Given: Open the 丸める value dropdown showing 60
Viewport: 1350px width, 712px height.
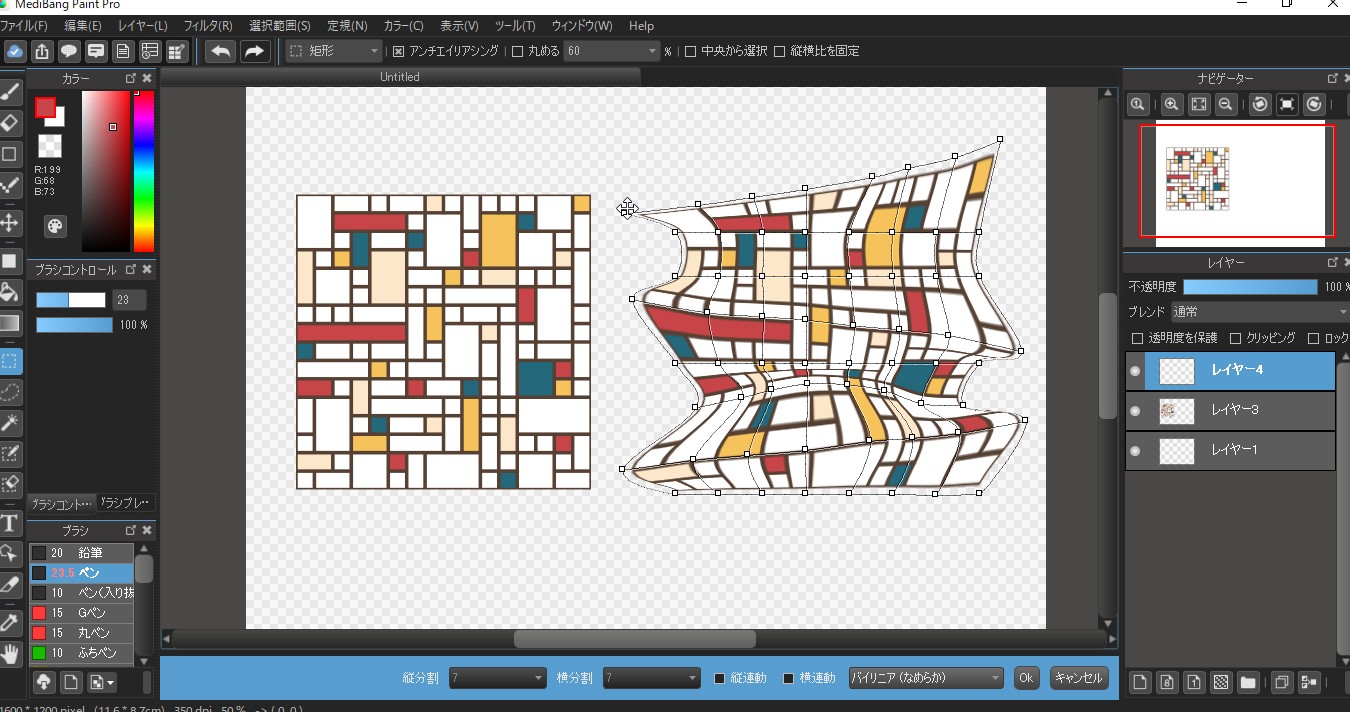Looking at the screenshot, I should [x=612, y=51].
